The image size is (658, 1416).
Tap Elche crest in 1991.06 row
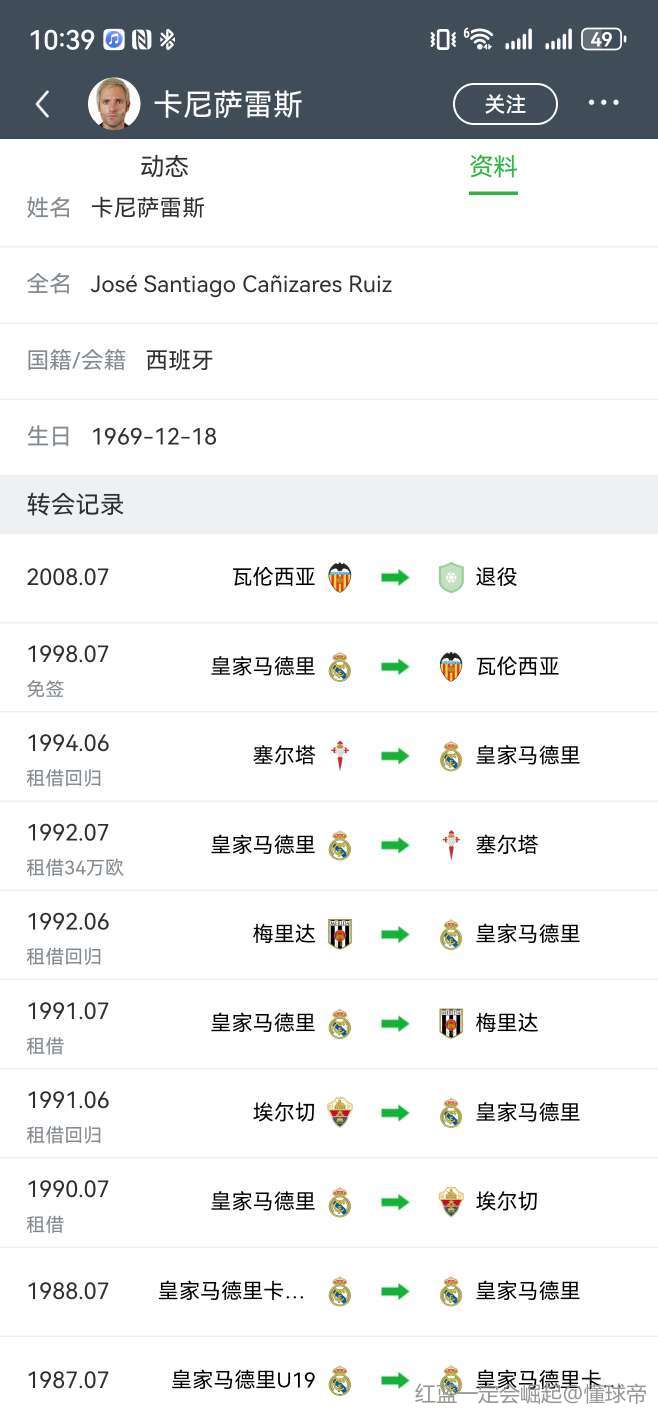point(340,1112)
